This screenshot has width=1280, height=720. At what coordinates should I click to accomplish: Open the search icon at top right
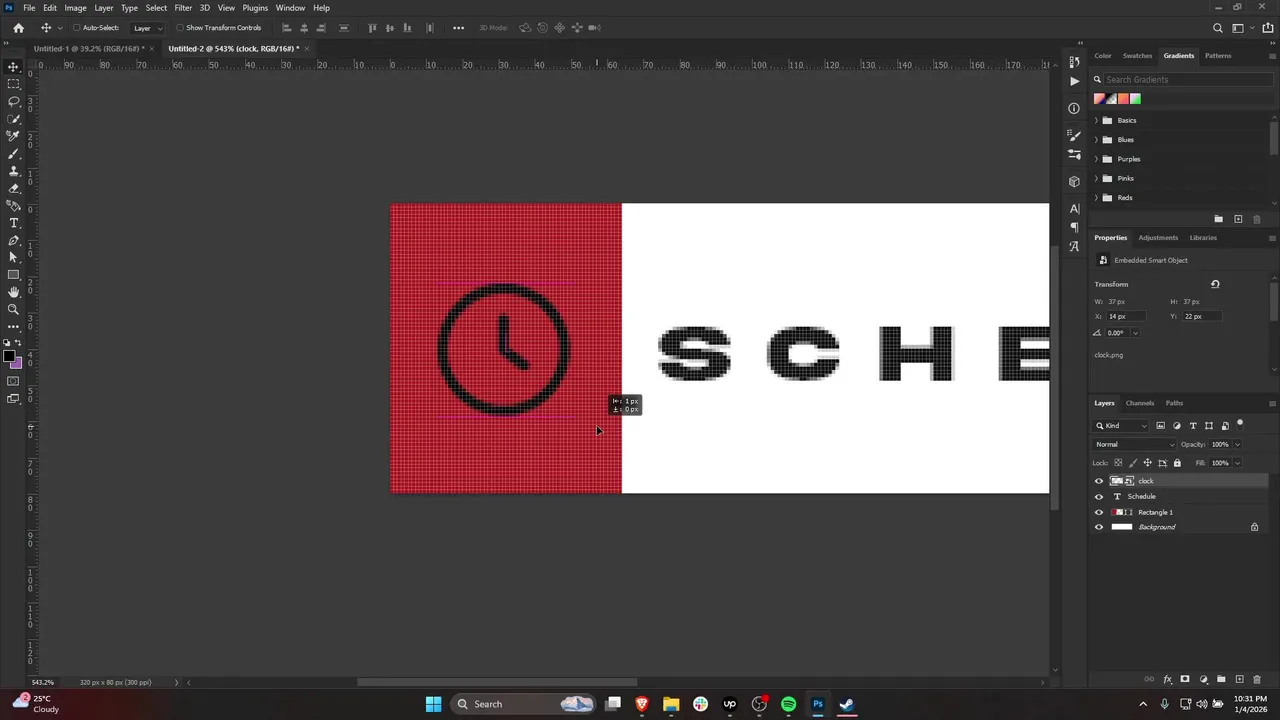click(x=1217, y=28)
